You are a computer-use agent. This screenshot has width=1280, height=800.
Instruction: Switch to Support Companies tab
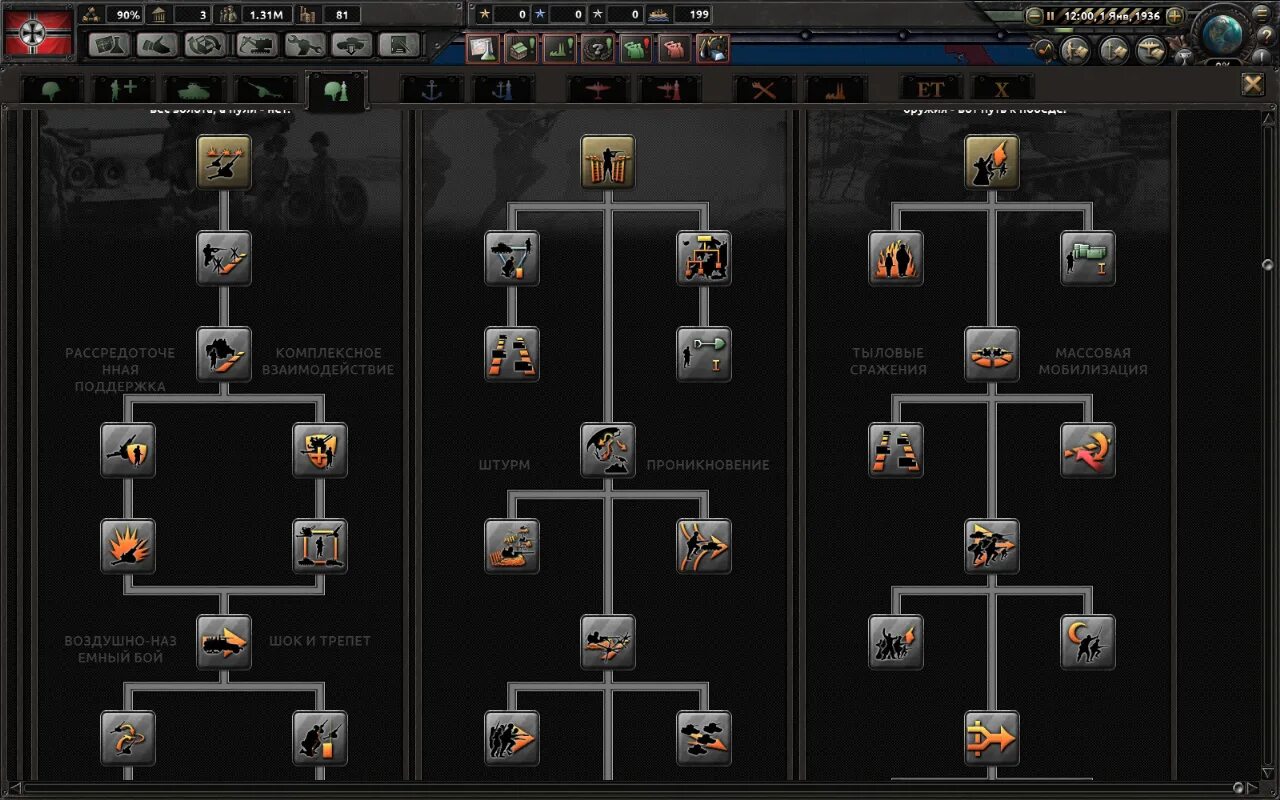[x=123, y=89]
